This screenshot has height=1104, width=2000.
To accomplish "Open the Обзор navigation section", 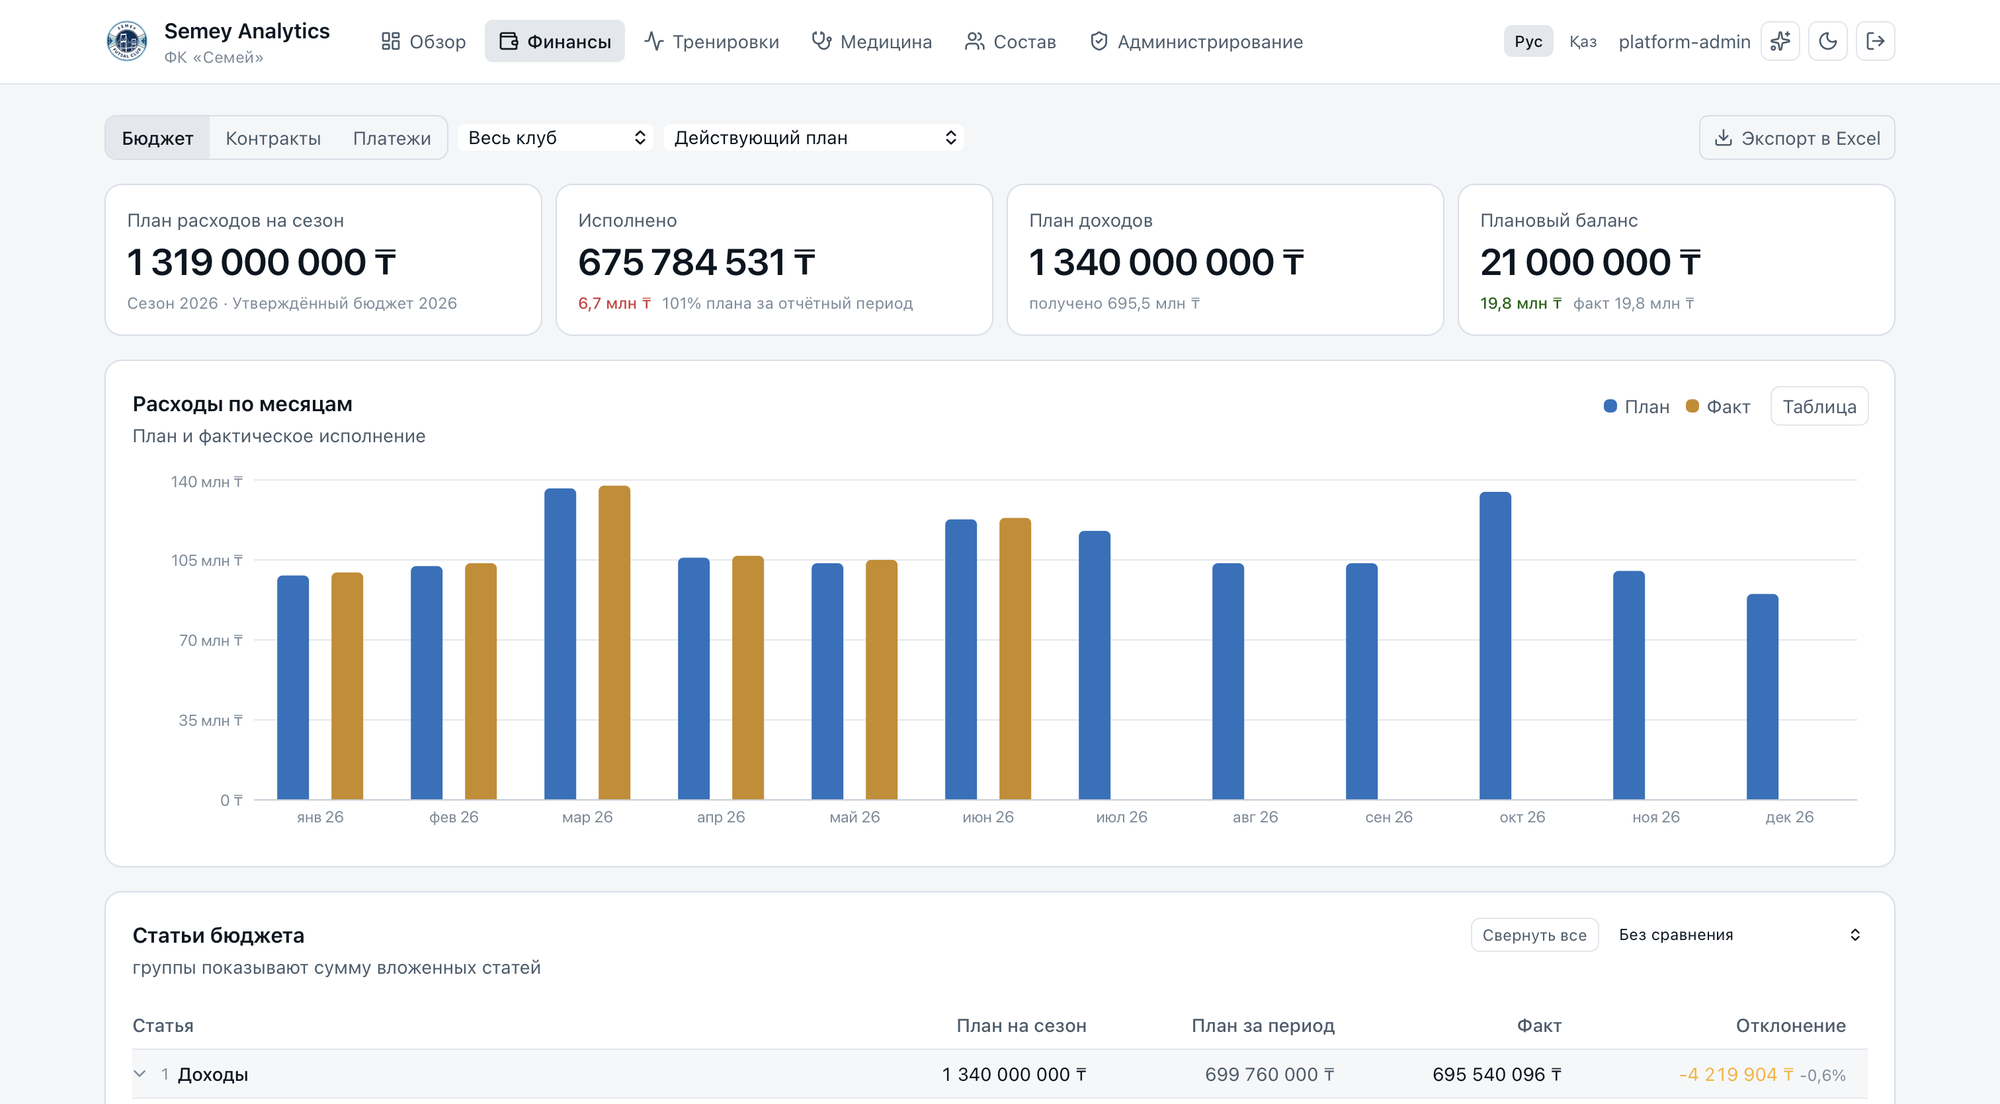I will 423,41.
